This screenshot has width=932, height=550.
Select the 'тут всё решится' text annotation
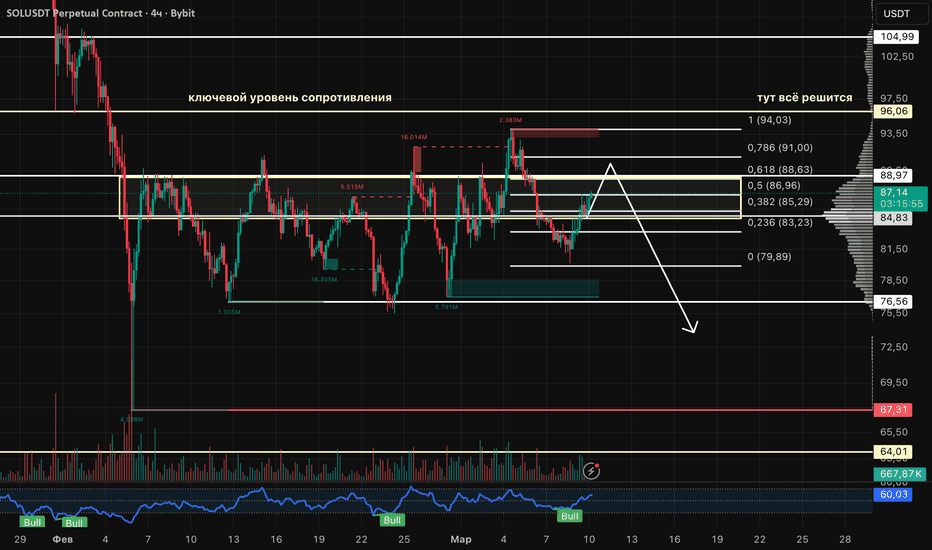coord(804,98)
